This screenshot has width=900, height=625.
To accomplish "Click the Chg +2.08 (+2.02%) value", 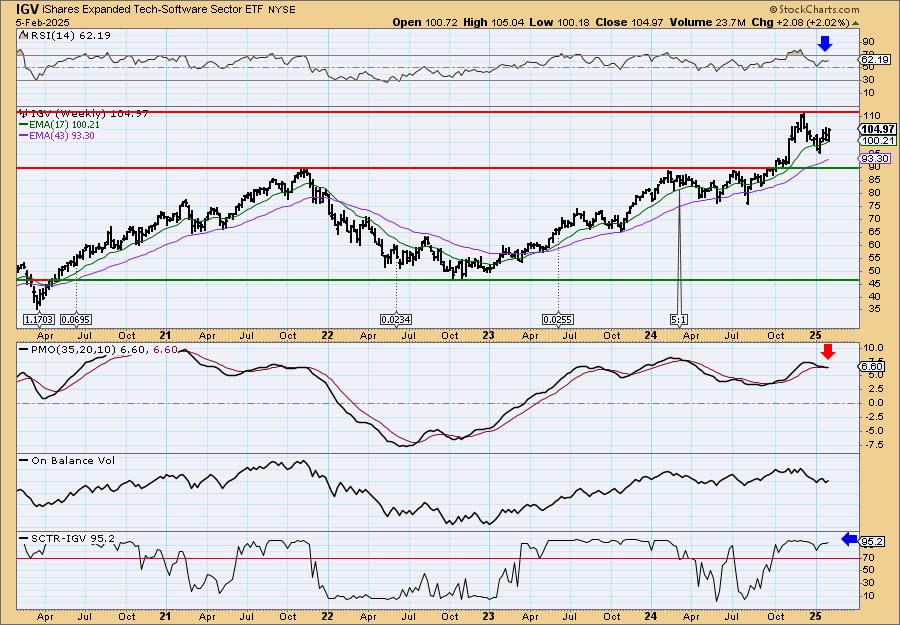I will click(800, 22).
